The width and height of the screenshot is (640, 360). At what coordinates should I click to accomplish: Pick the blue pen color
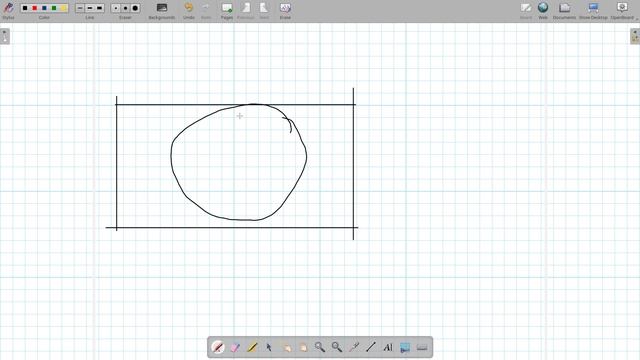click(44, 8)
